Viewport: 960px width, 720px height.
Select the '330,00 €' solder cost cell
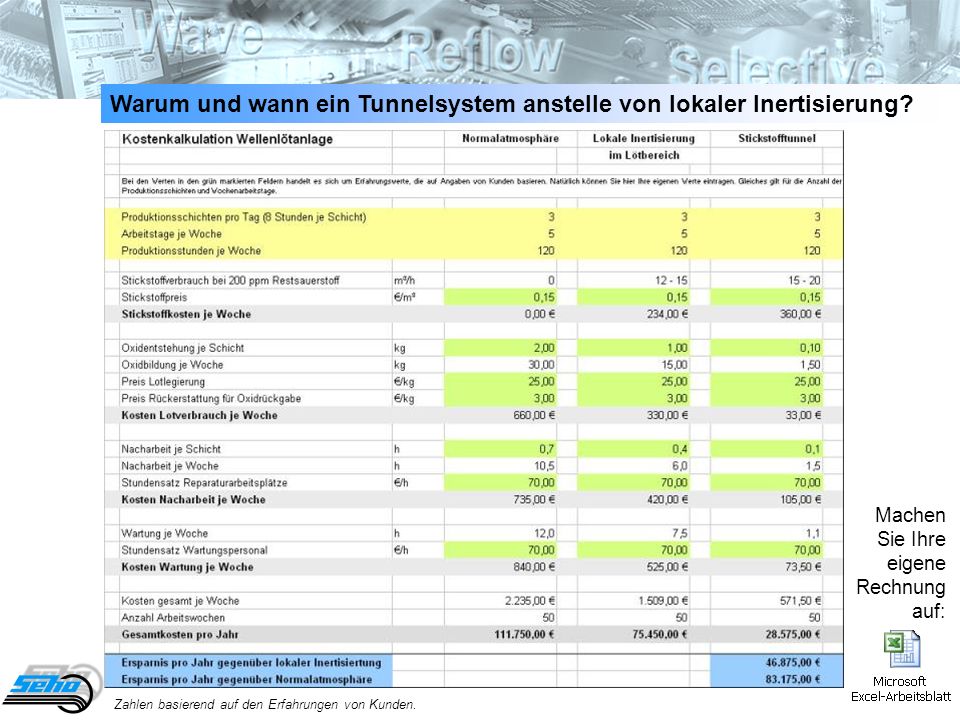coord(667,415)
